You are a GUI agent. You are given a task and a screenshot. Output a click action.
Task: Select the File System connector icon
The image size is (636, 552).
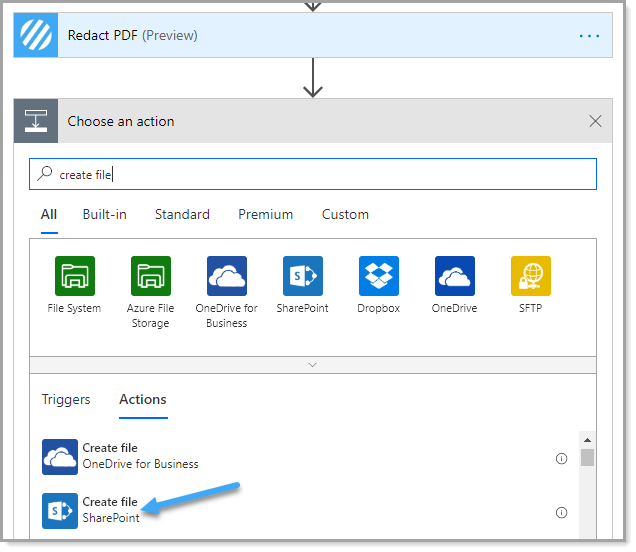pos(75,276)
